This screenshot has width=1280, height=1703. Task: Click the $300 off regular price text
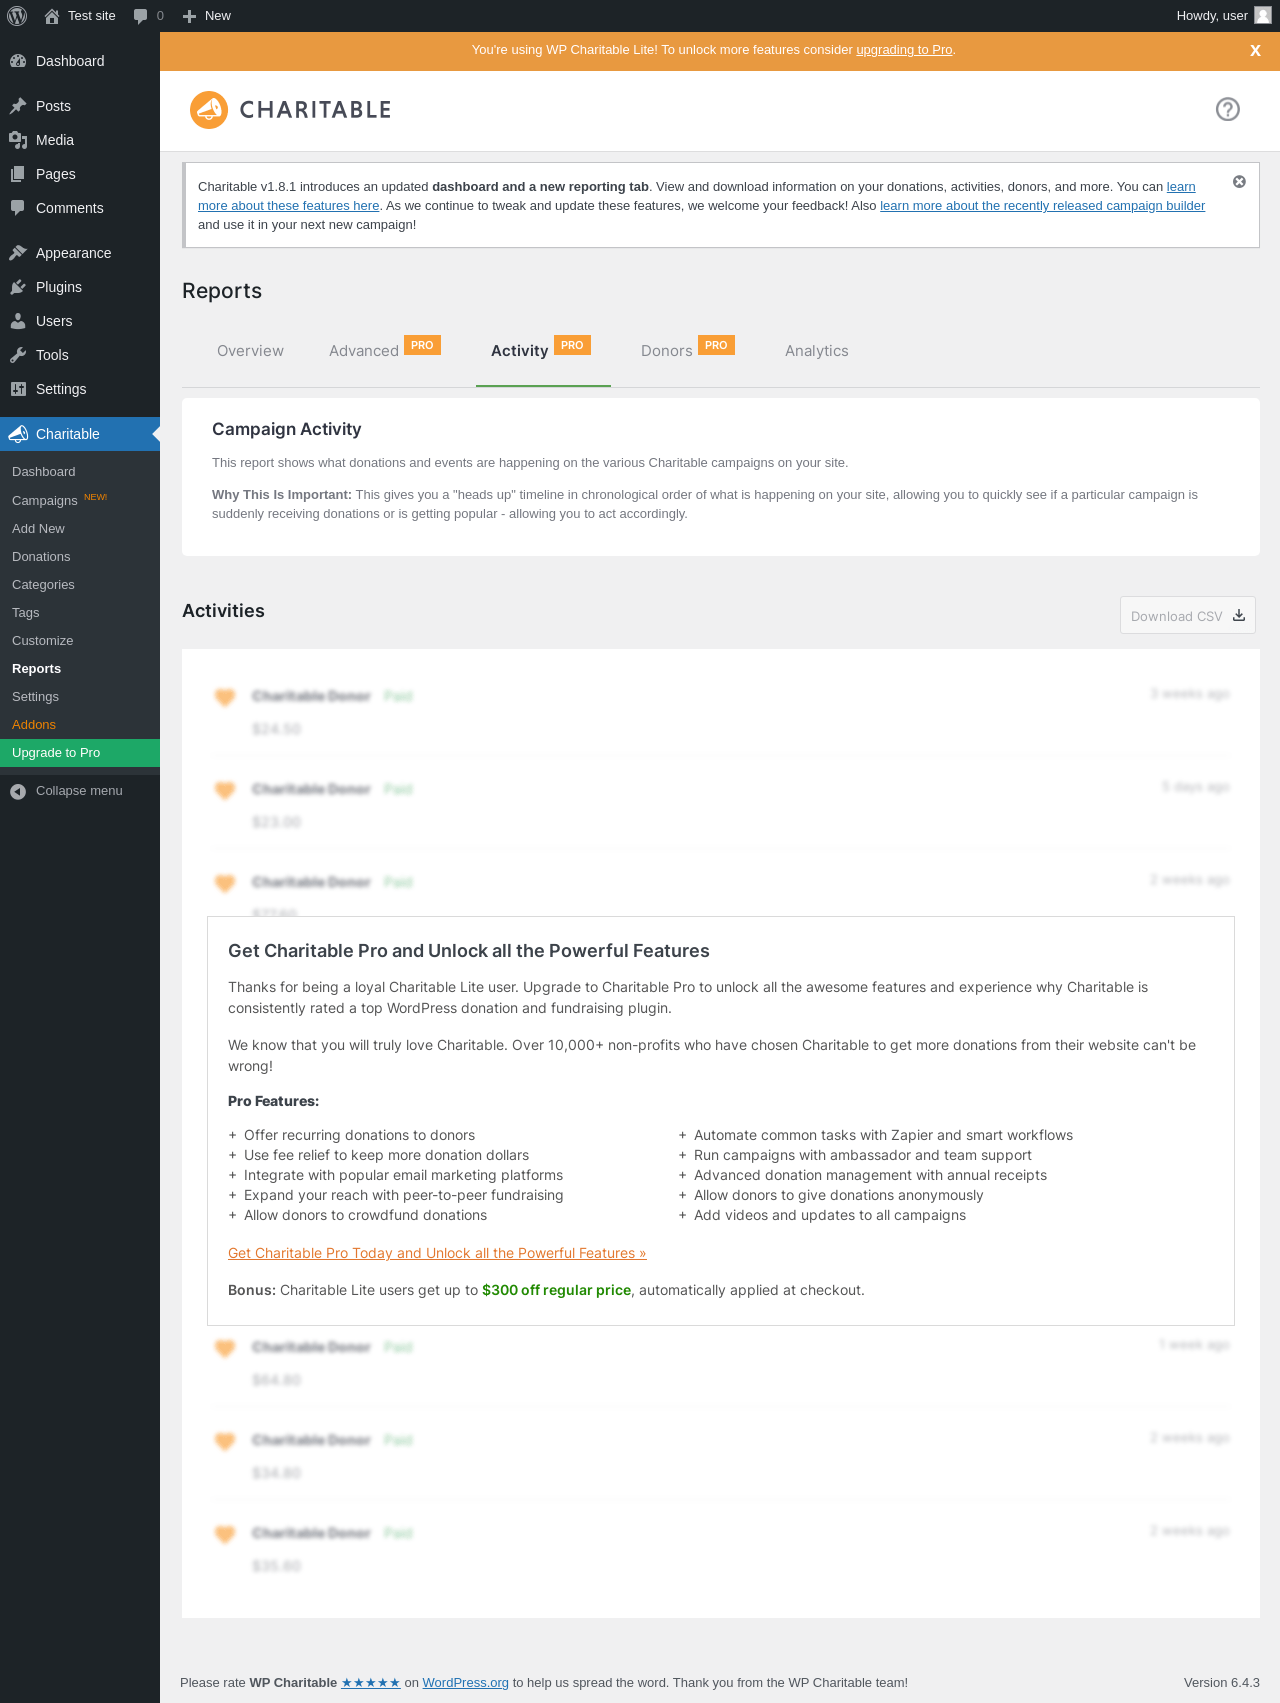[x=556, y=1290]
